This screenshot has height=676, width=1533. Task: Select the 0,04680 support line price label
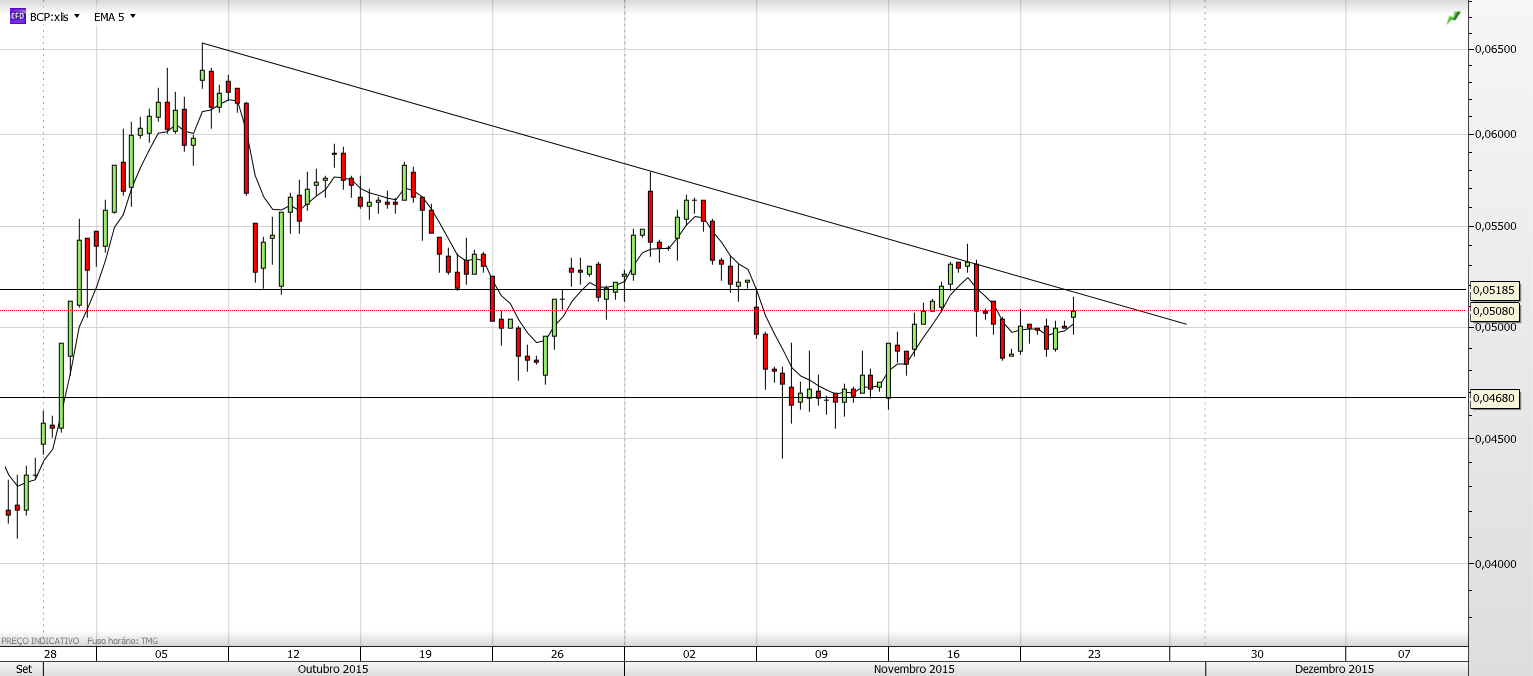coord(1494,398)
